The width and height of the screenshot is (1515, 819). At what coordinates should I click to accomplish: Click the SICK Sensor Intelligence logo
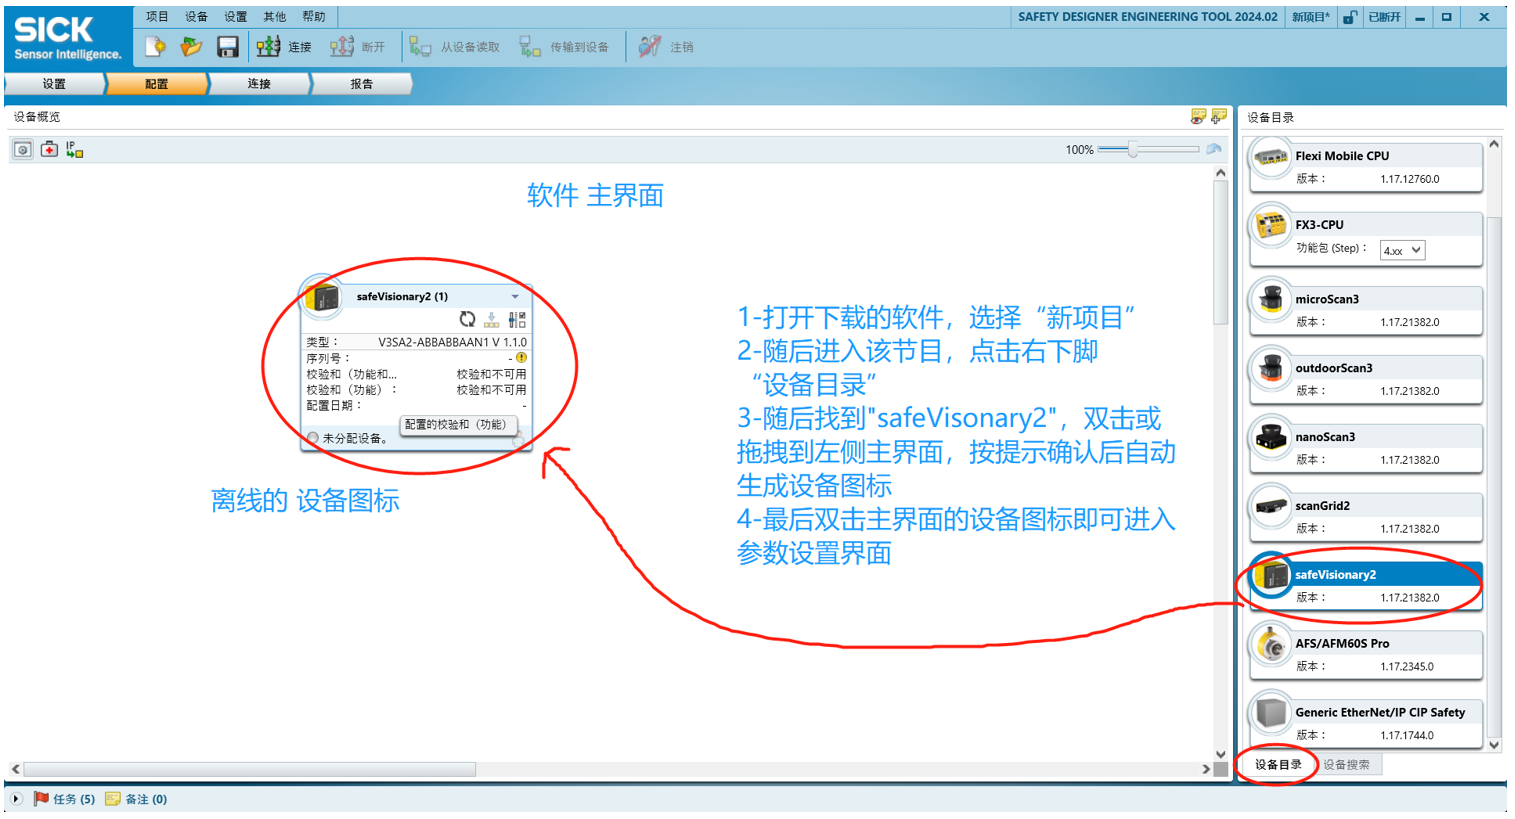(x=68, y=38)
